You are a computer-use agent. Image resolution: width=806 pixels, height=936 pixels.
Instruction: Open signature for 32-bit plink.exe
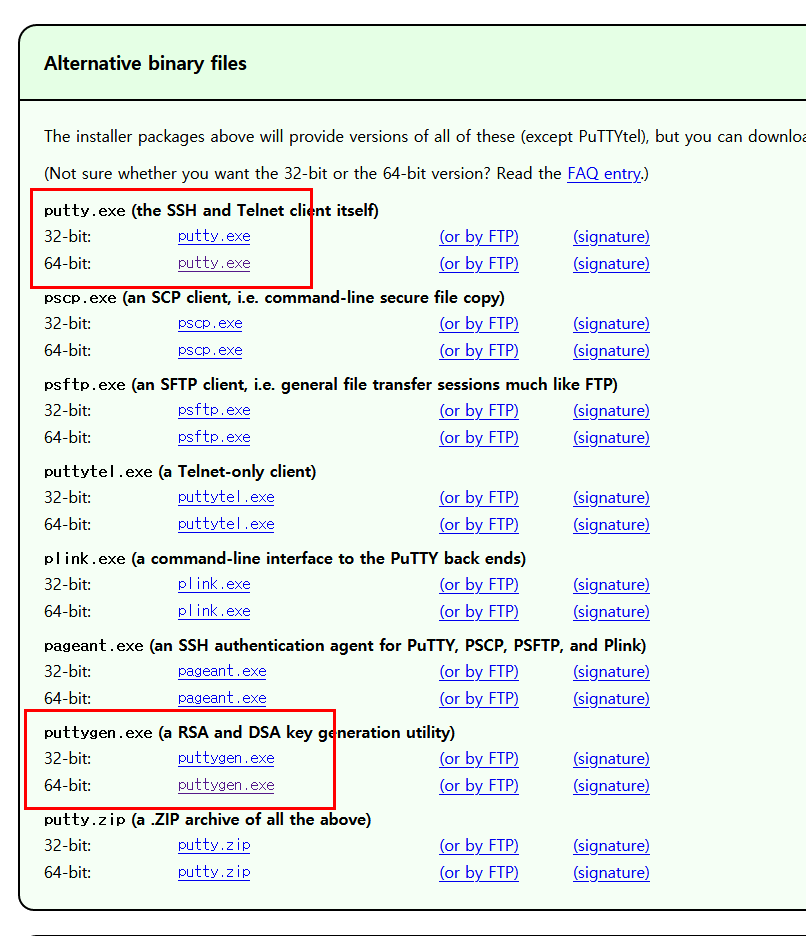[x=611, y=585]
